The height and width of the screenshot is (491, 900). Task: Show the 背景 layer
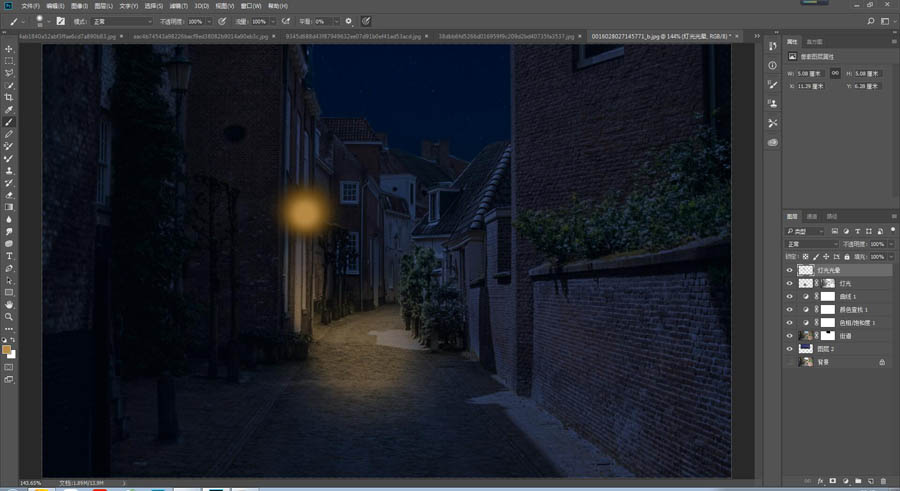[789, 362]
